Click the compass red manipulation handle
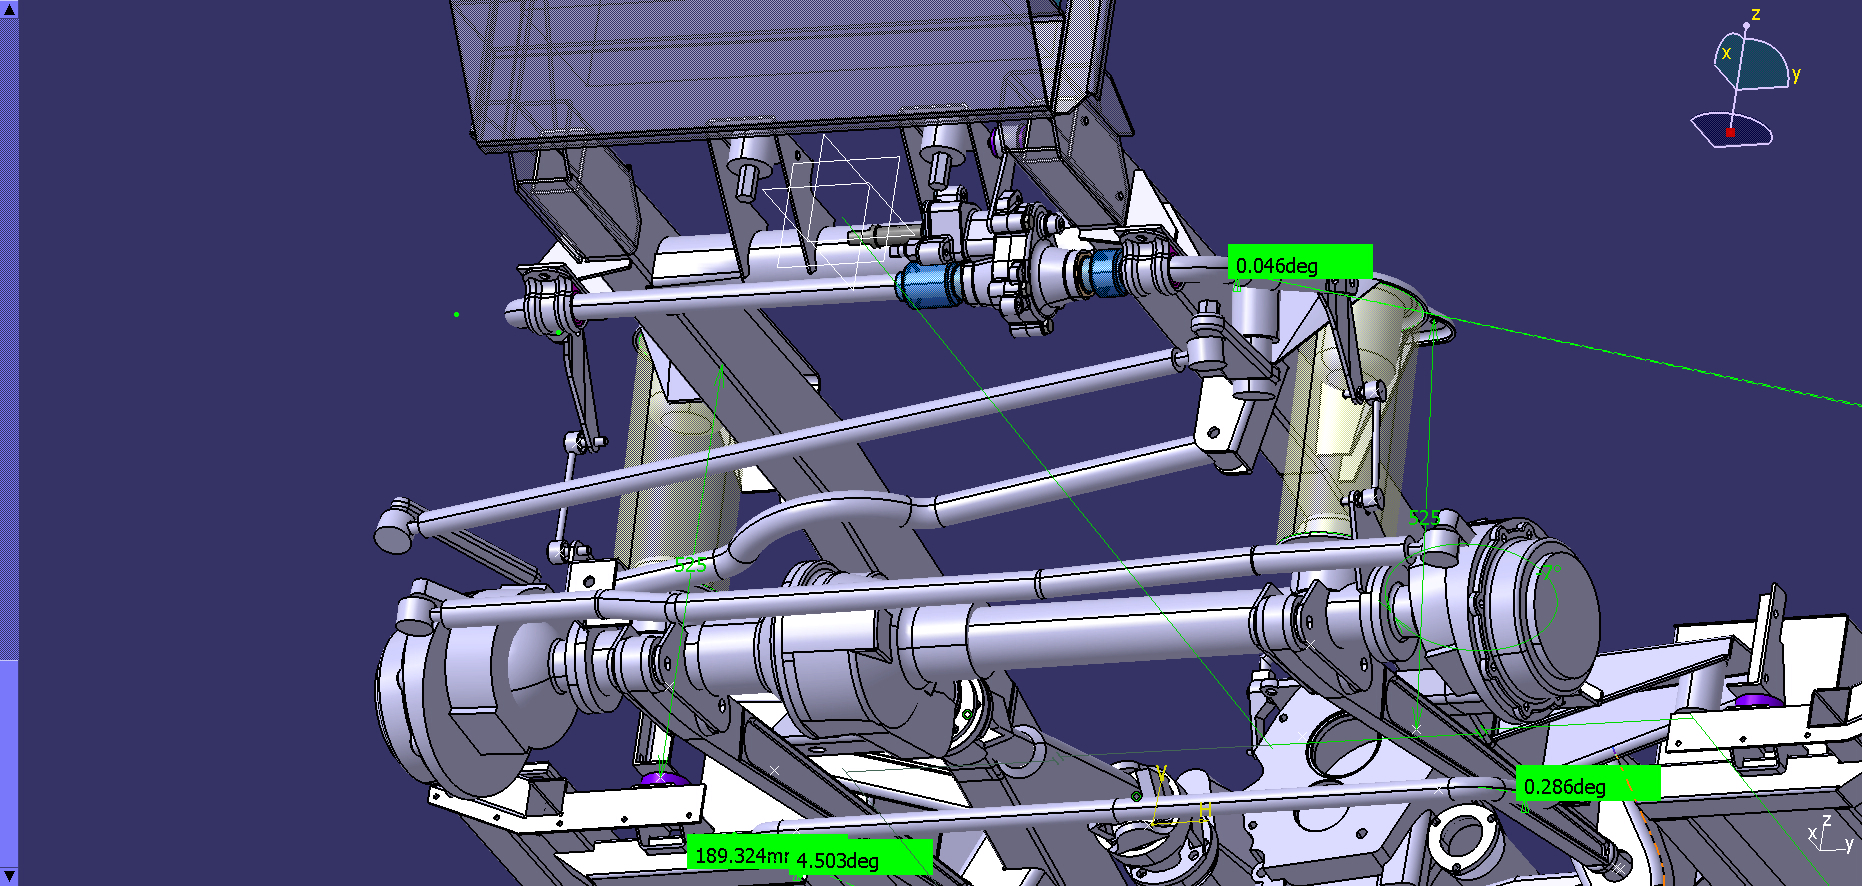This screenshot has height=886, width=1862. click(1730, 132)
